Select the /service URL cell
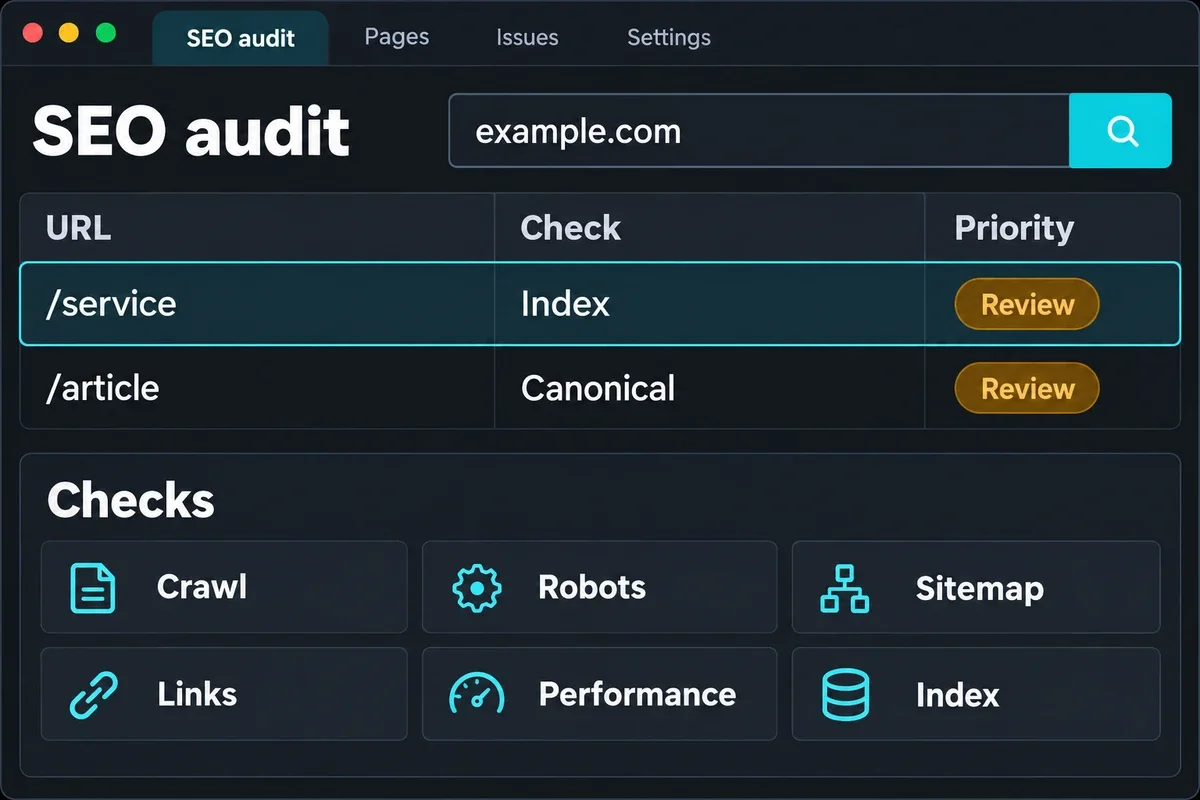 (258, 304)
